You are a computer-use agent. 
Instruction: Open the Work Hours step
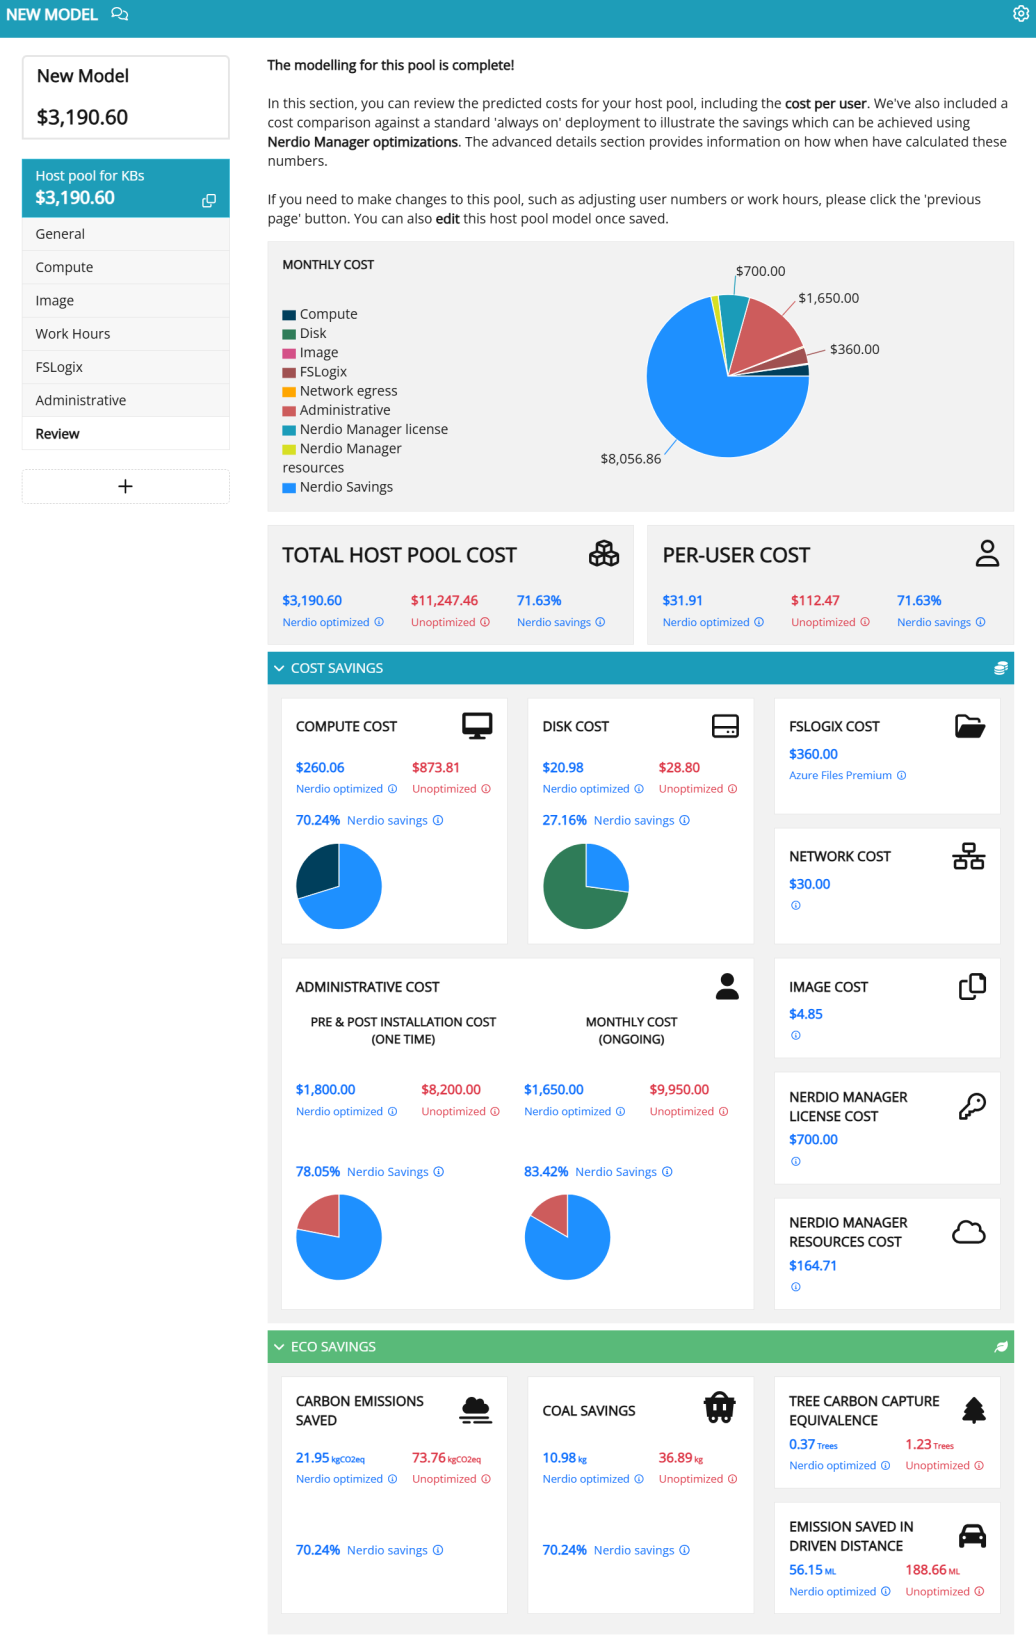tap(126, 333)
